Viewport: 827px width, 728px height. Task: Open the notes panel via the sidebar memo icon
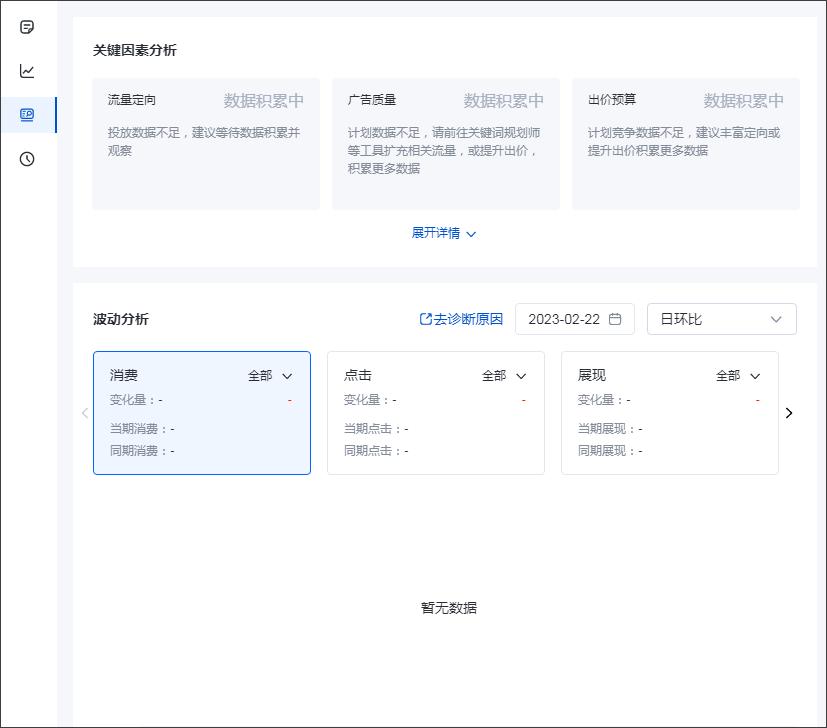tap(27, 27)
